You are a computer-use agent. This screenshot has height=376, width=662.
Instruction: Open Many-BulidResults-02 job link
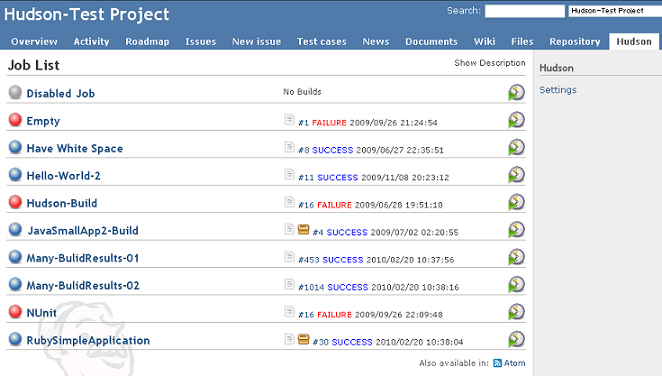83,285
